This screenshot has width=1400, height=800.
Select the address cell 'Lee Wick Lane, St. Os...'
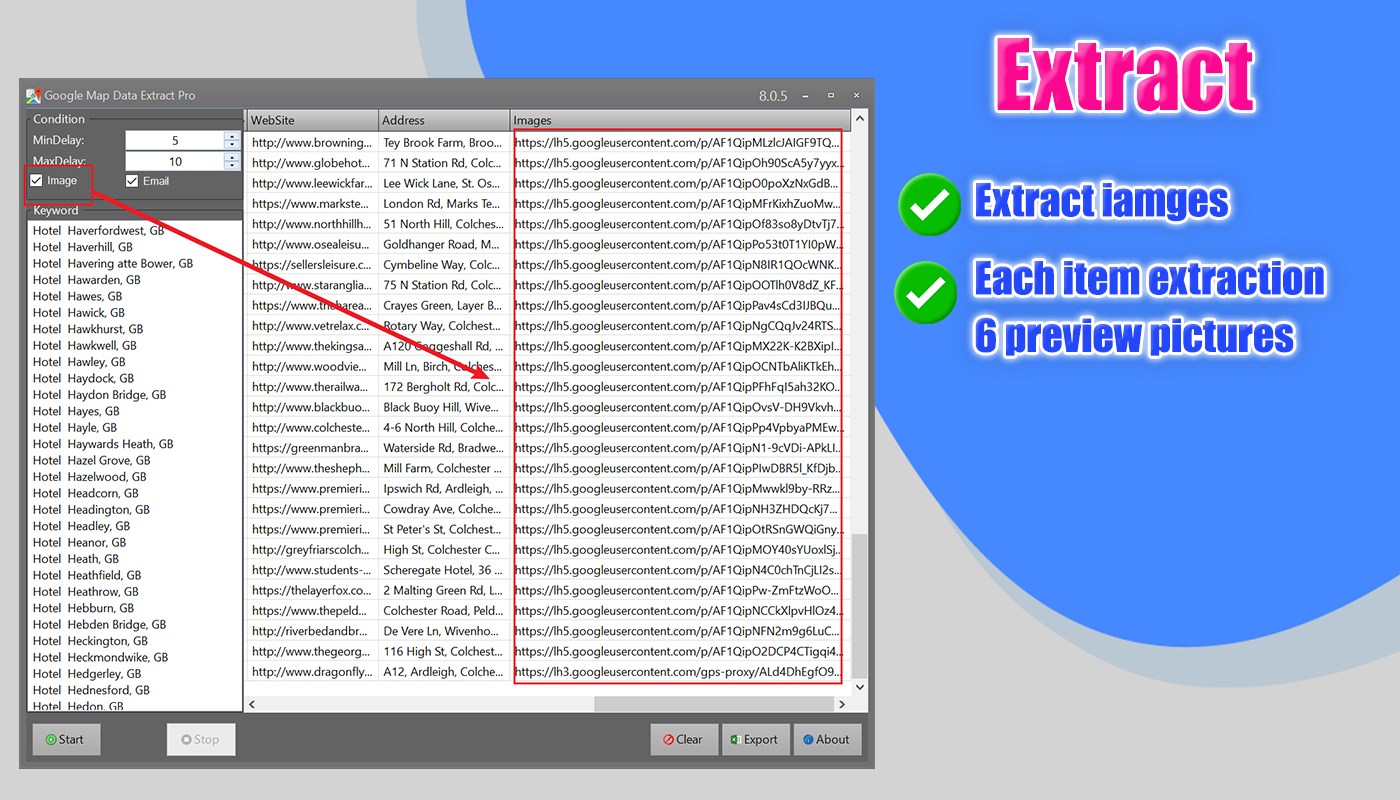click(444, 183)
